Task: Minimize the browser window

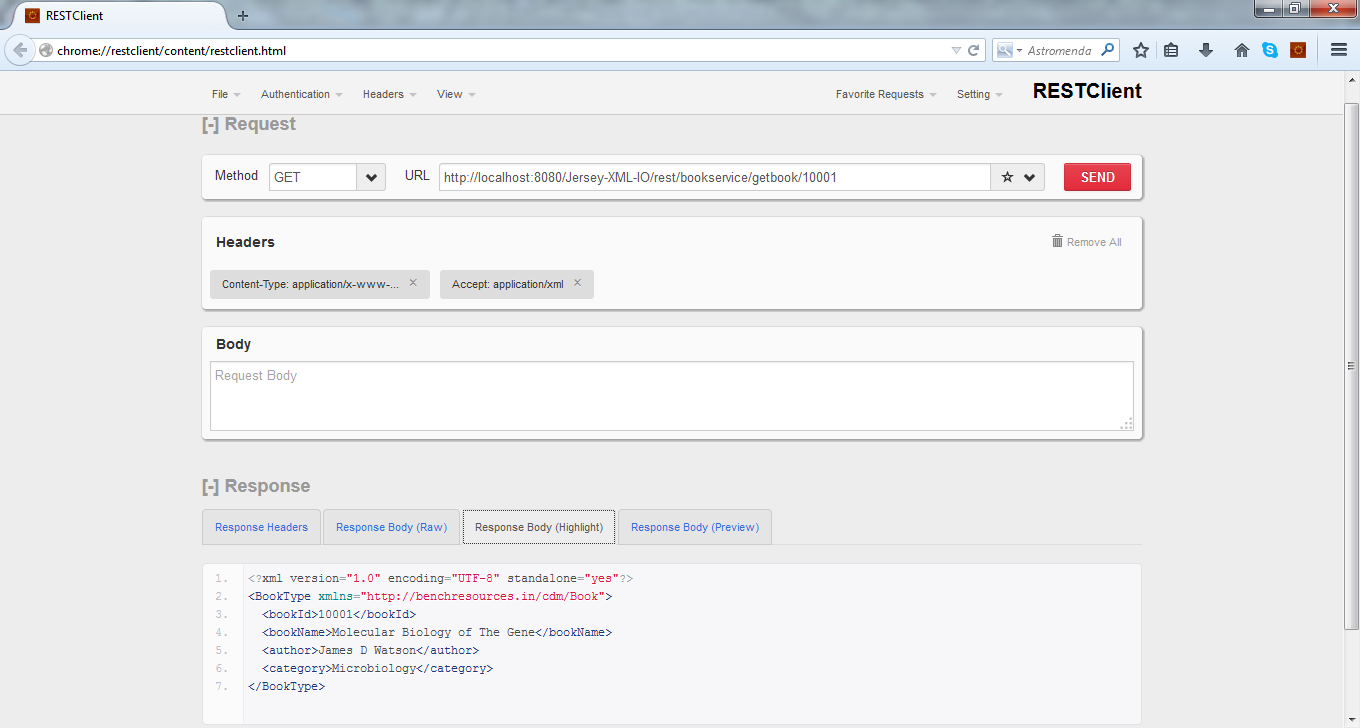Action: pyautogui.click(x=1268, y=8)
